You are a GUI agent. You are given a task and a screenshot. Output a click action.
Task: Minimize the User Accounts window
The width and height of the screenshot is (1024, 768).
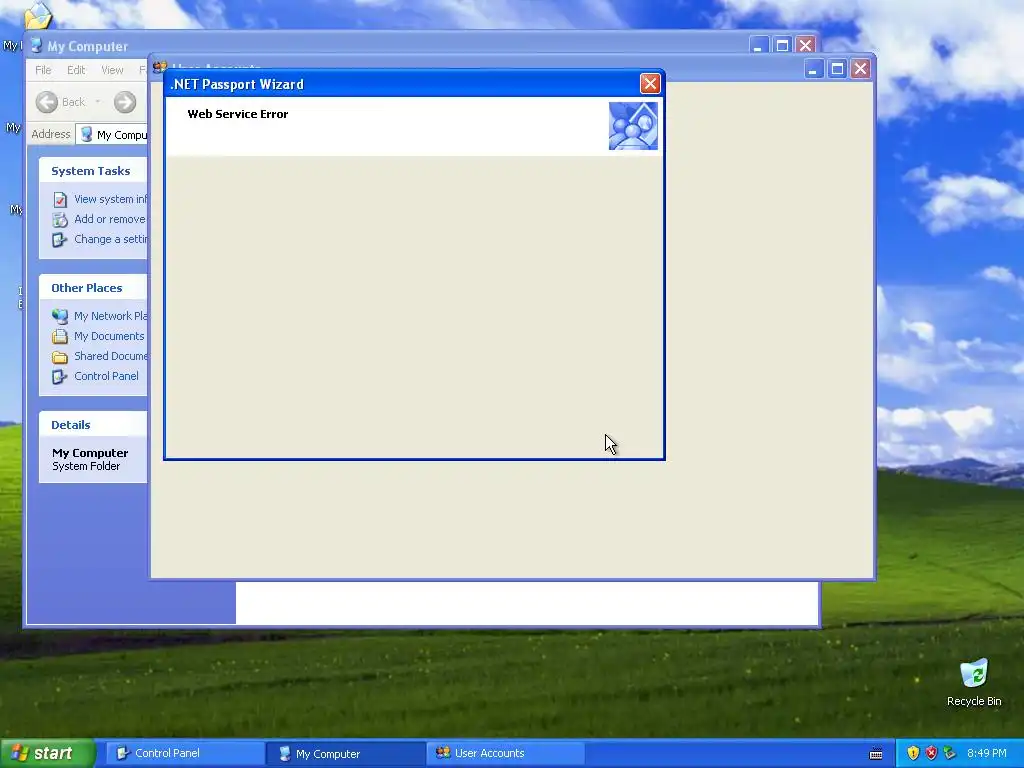(x=813, y=69)
